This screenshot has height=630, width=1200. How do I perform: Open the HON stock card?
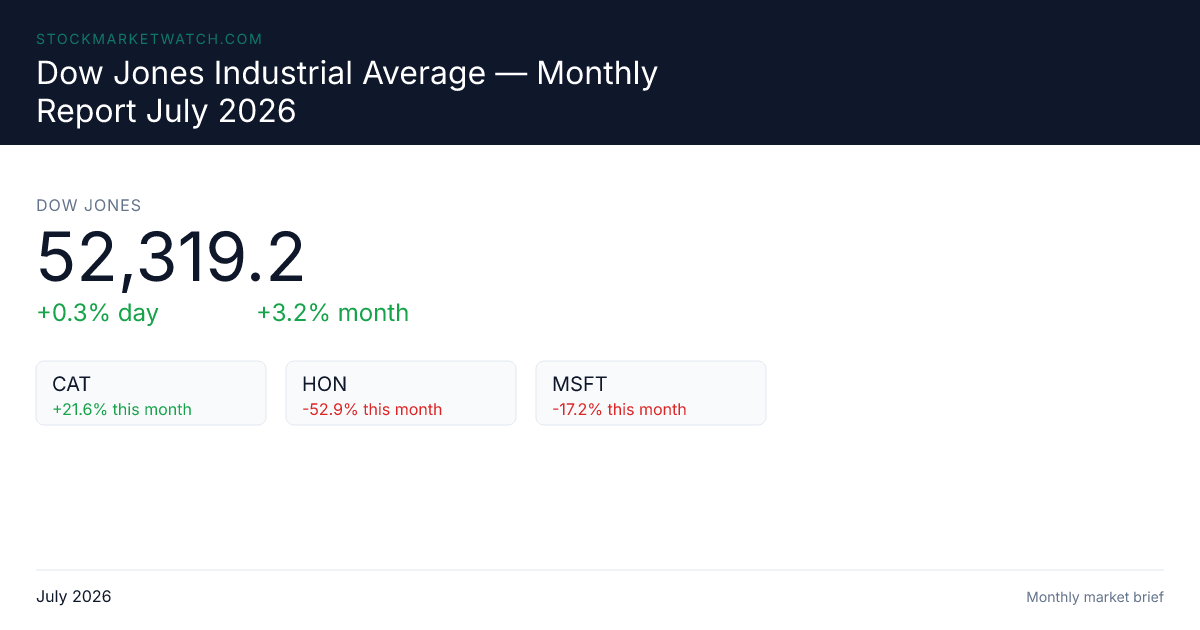tap(401, 393)
